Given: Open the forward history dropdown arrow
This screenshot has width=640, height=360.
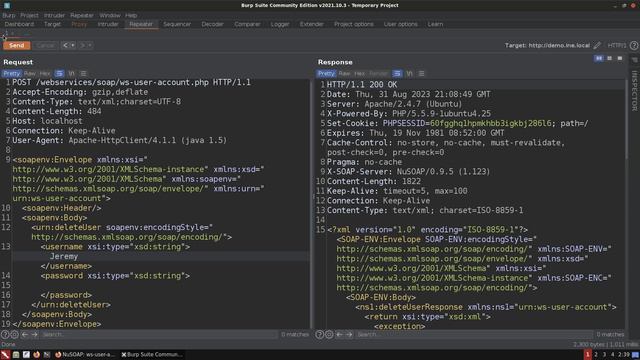Looking at the screenshot, I should (90, 45).
